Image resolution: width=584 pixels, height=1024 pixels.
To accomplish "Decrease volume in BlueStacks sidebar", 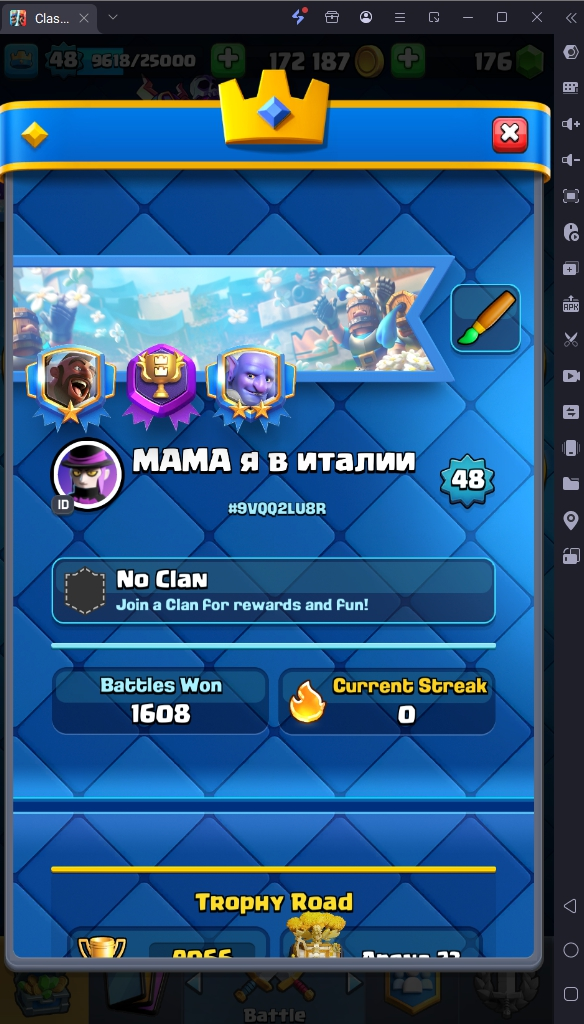I will pos(570,159).
